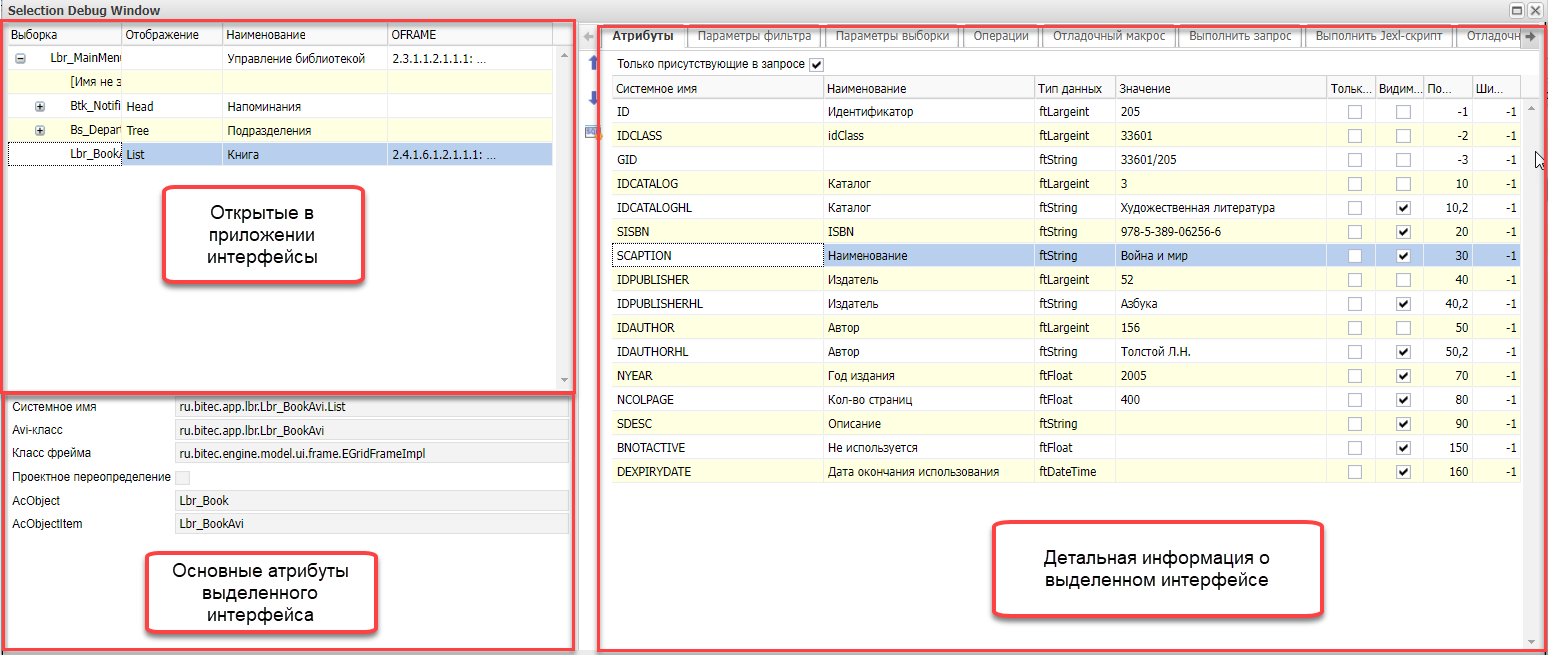Click the SQL query icon
Image resolution: width=1548 pixels, height=655 pixels.
click(592, 132)
